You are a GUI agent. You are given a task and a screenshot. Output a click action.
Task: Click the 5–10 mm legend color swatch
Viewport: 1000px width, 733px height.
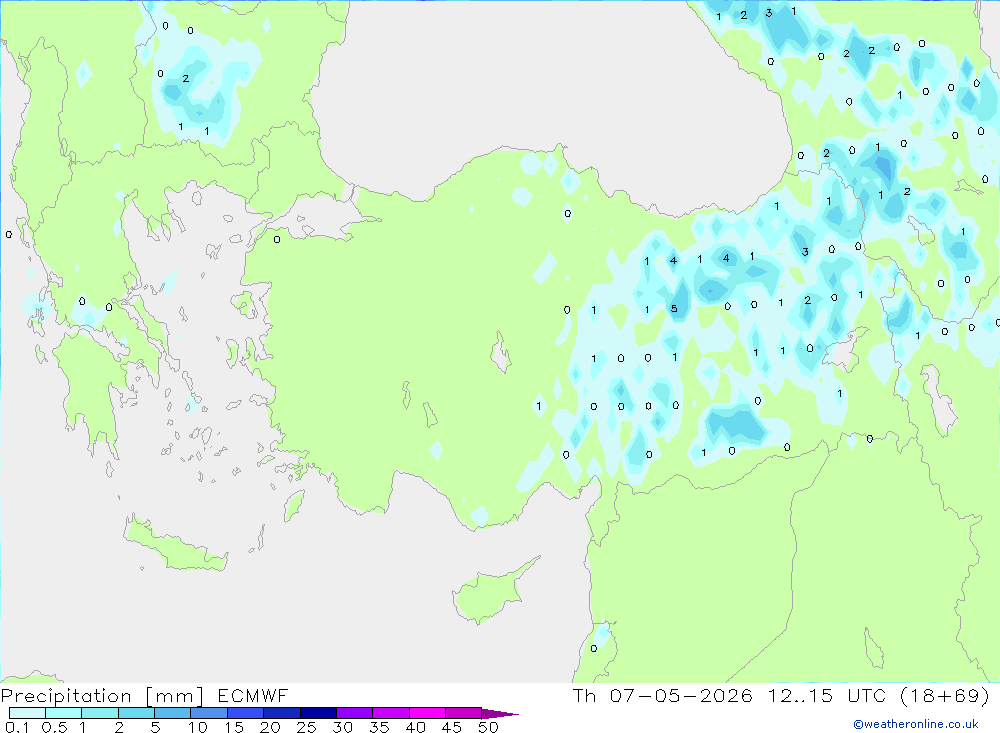click(173, 713)
